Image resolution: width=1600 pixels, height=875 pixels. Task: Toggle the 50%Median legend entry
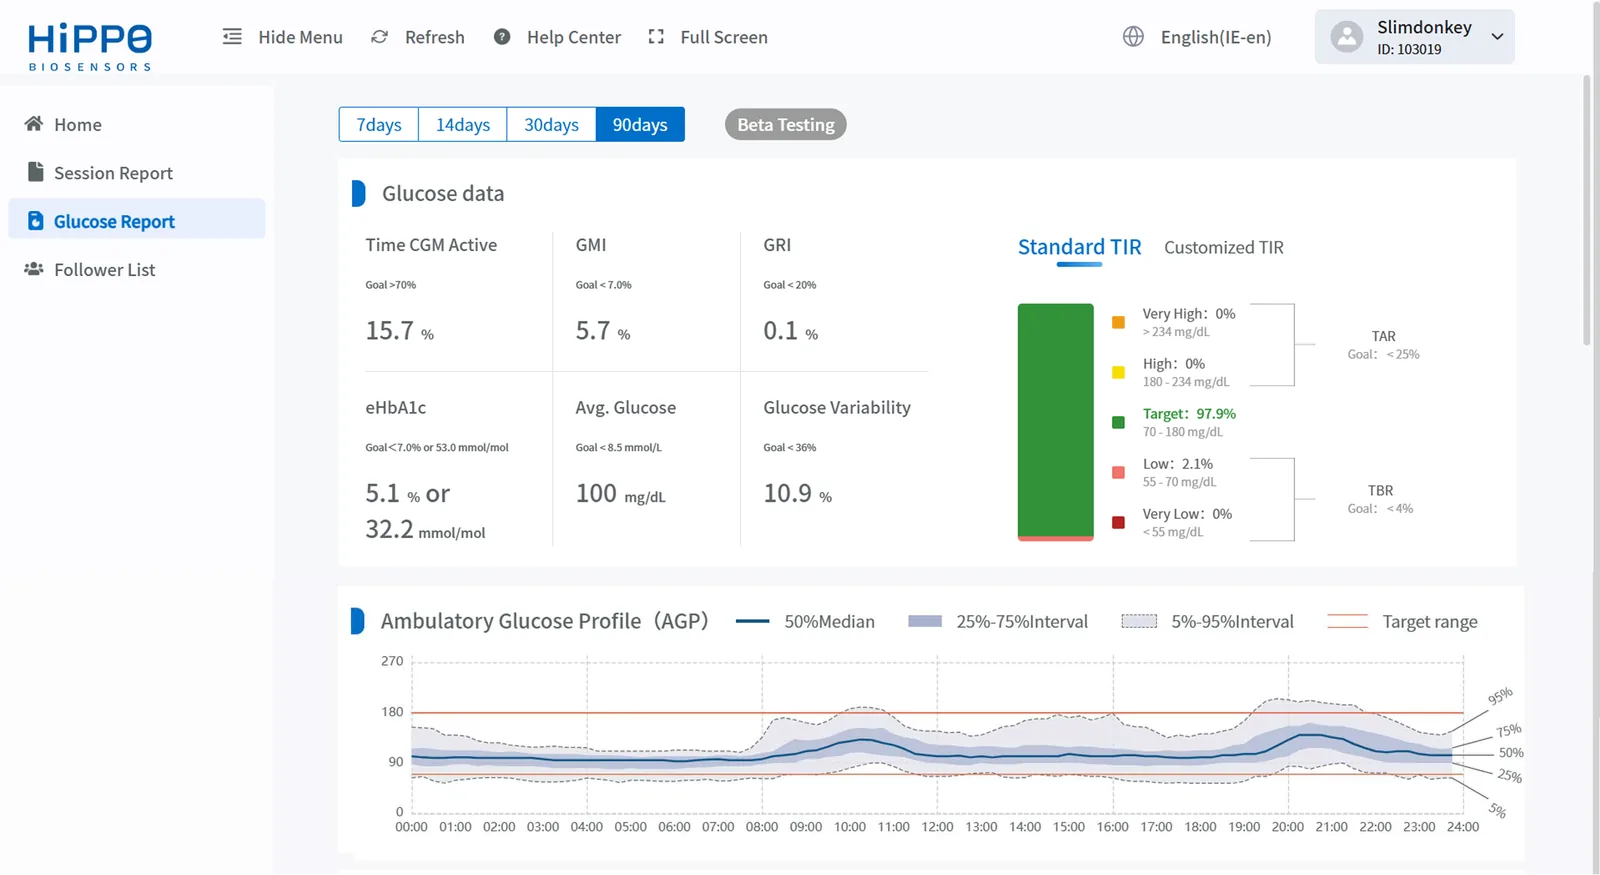(805, 621)
